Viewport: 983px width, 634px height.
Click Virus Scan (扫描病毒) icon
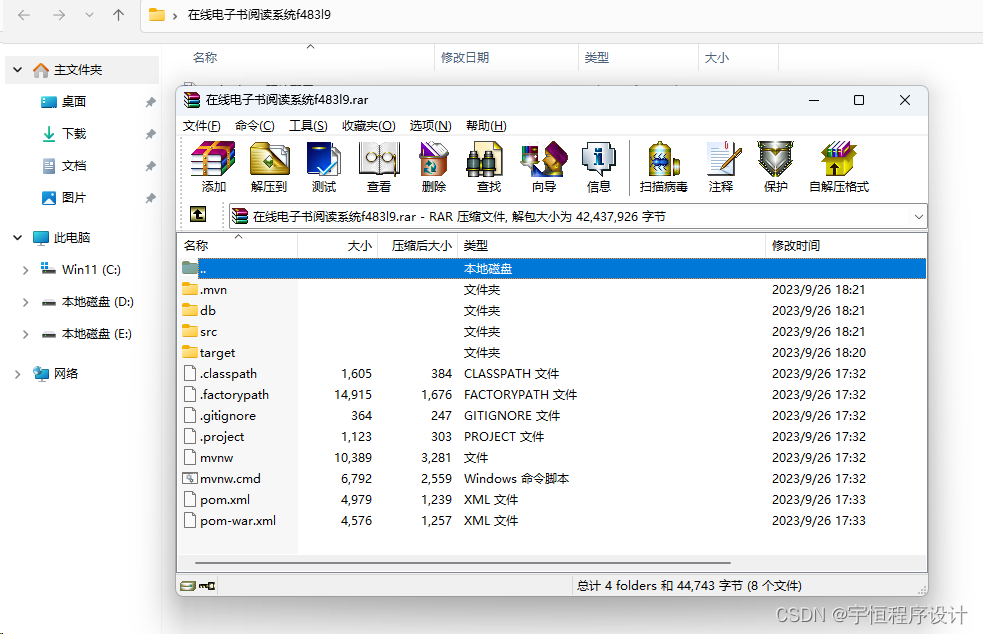tap(663, 166)
